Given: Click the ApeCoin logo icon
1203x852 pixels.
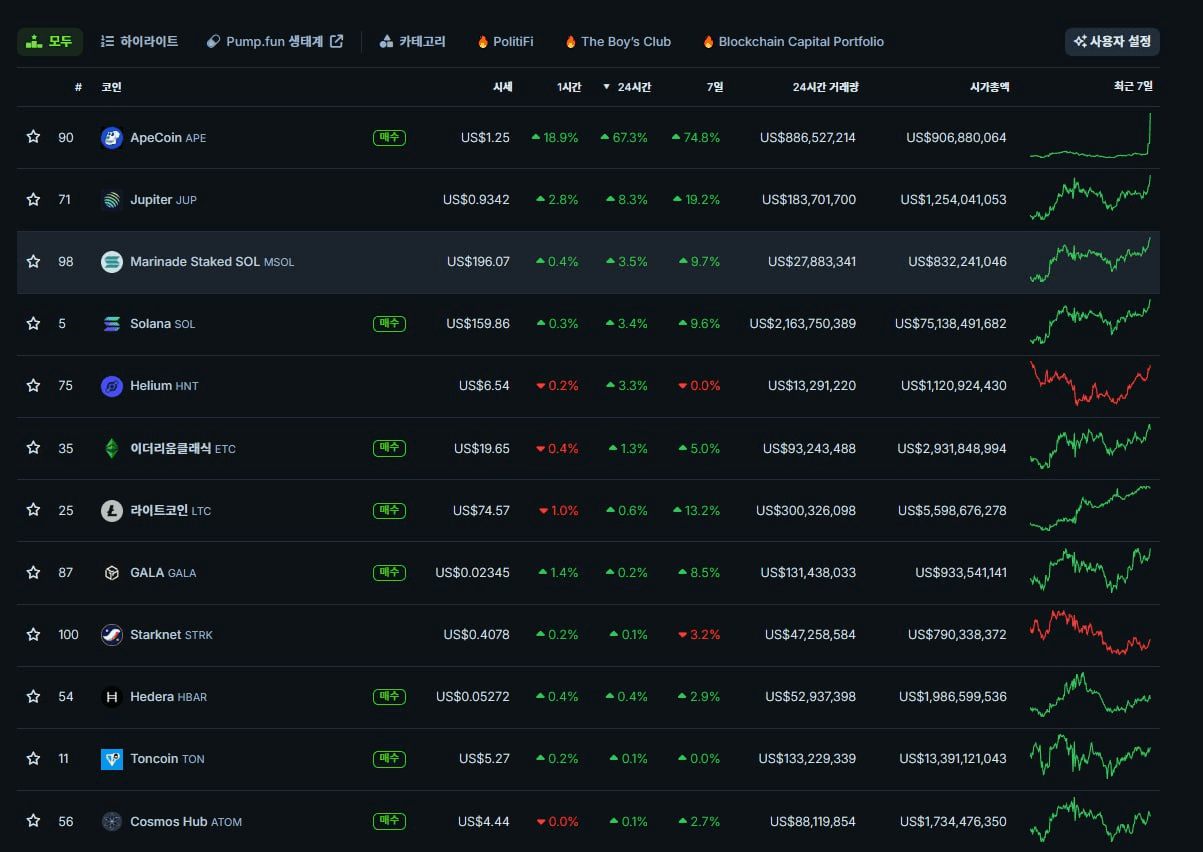Looking at the screenshot, I should tap(112, 138).
